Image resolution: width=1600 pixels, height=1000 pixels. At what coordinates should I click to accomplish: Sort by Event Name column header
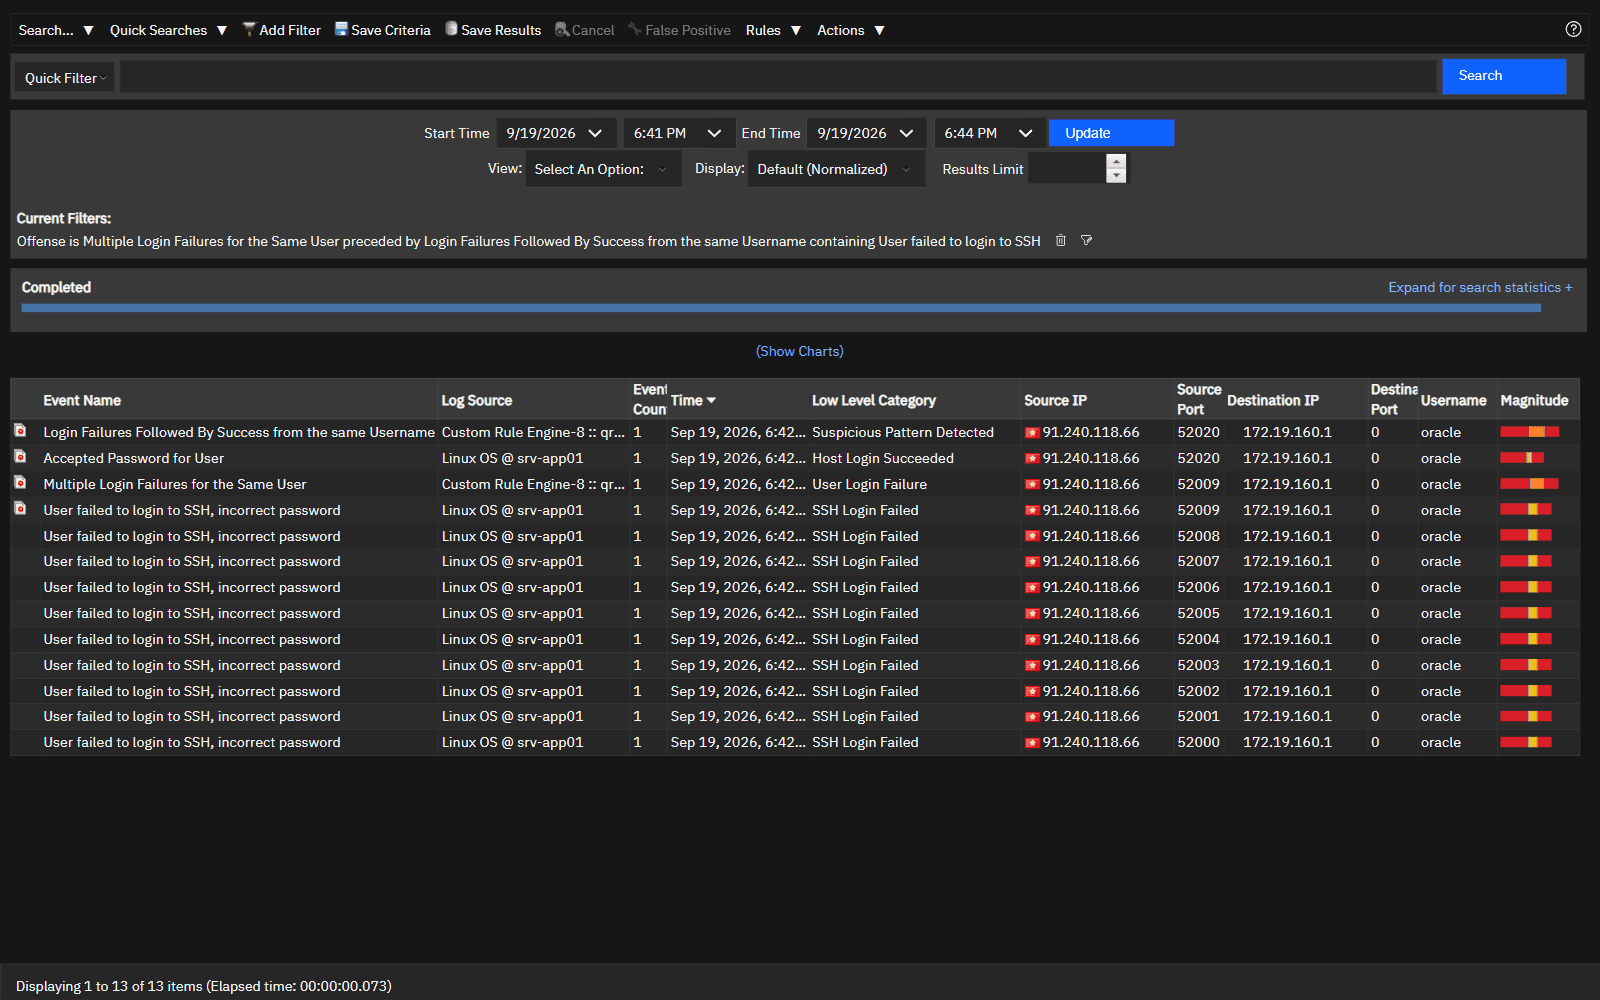[x=82, y=400]
